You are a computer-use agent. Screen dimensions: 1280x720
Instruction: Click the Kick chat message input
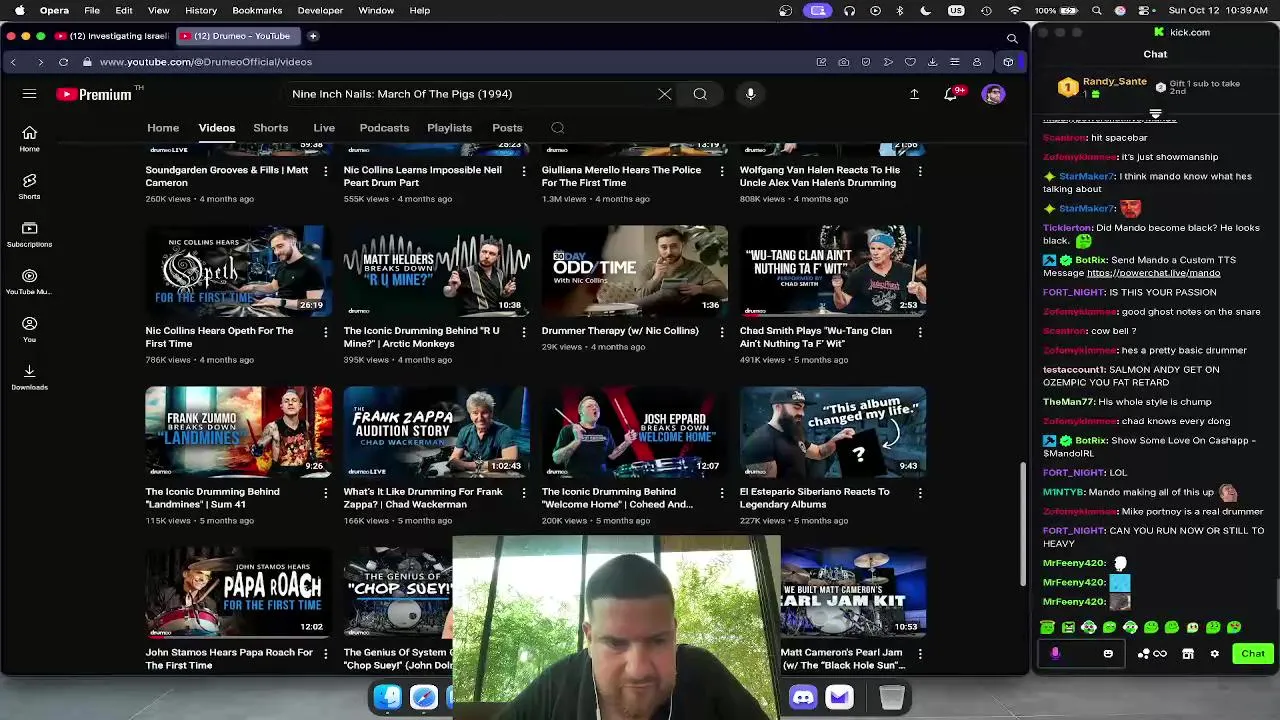[1080, 654]
